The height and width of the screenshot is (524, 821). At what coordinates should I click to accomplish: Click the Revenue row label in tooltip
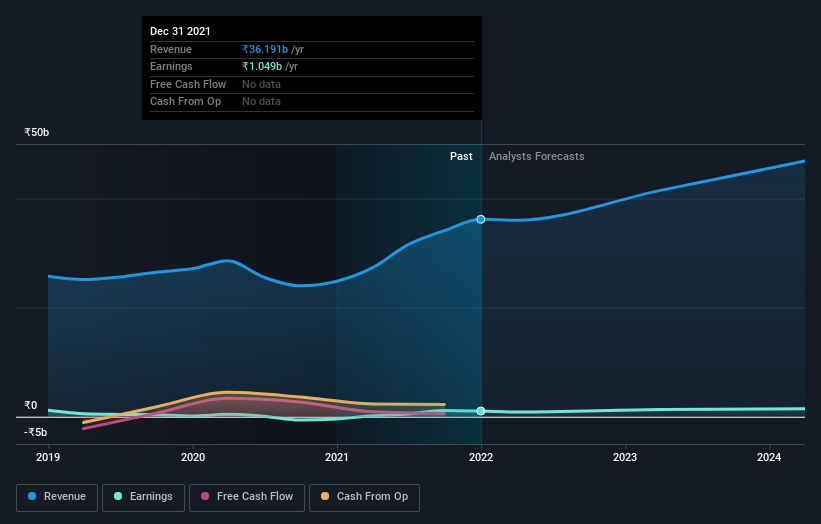click(171, 49)
